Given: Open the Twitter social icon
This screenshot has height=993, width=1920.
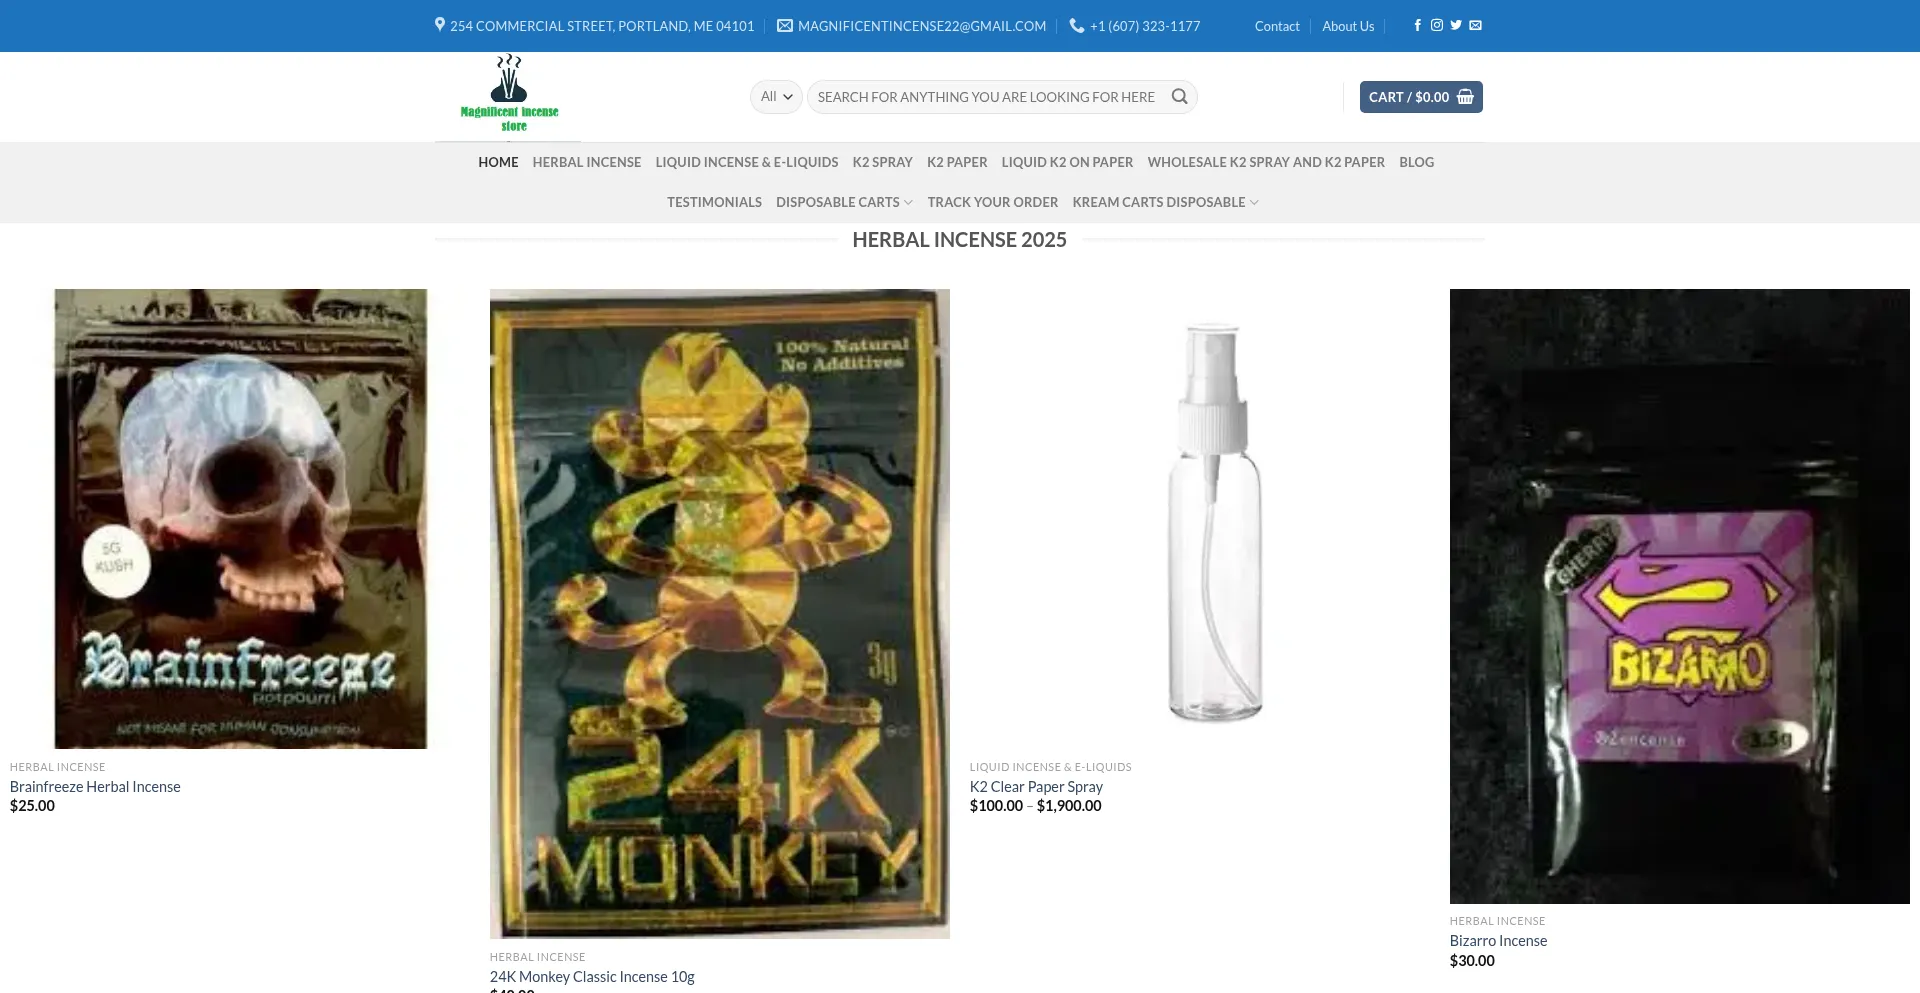Looking at the screenshot, I should click(x=1456, y=26).
